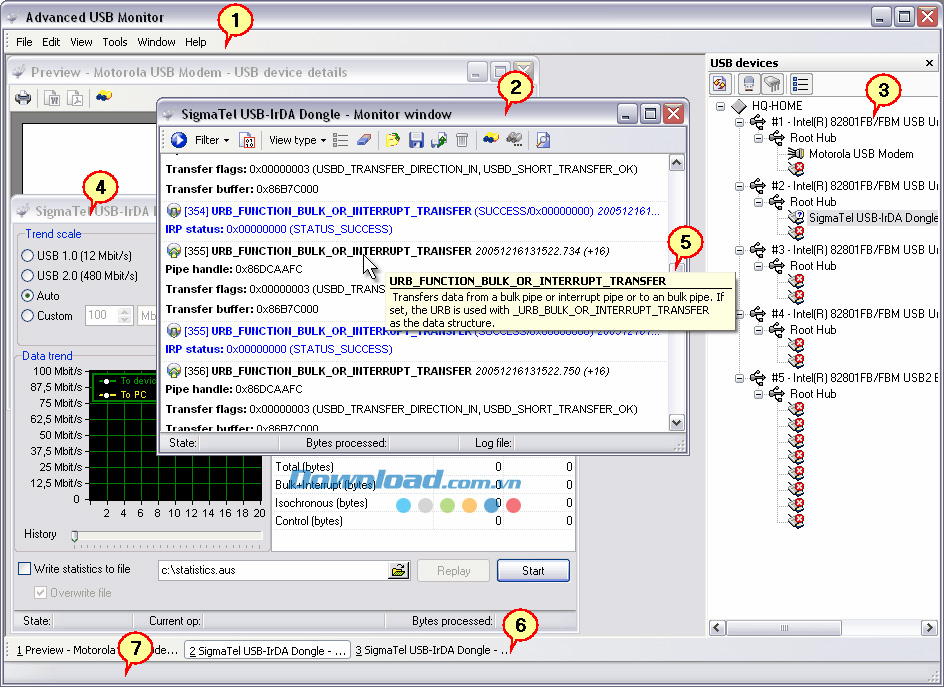Click the first export document icon in Preview window
This screenshot has width=944, height=687.
click(52, 98)
